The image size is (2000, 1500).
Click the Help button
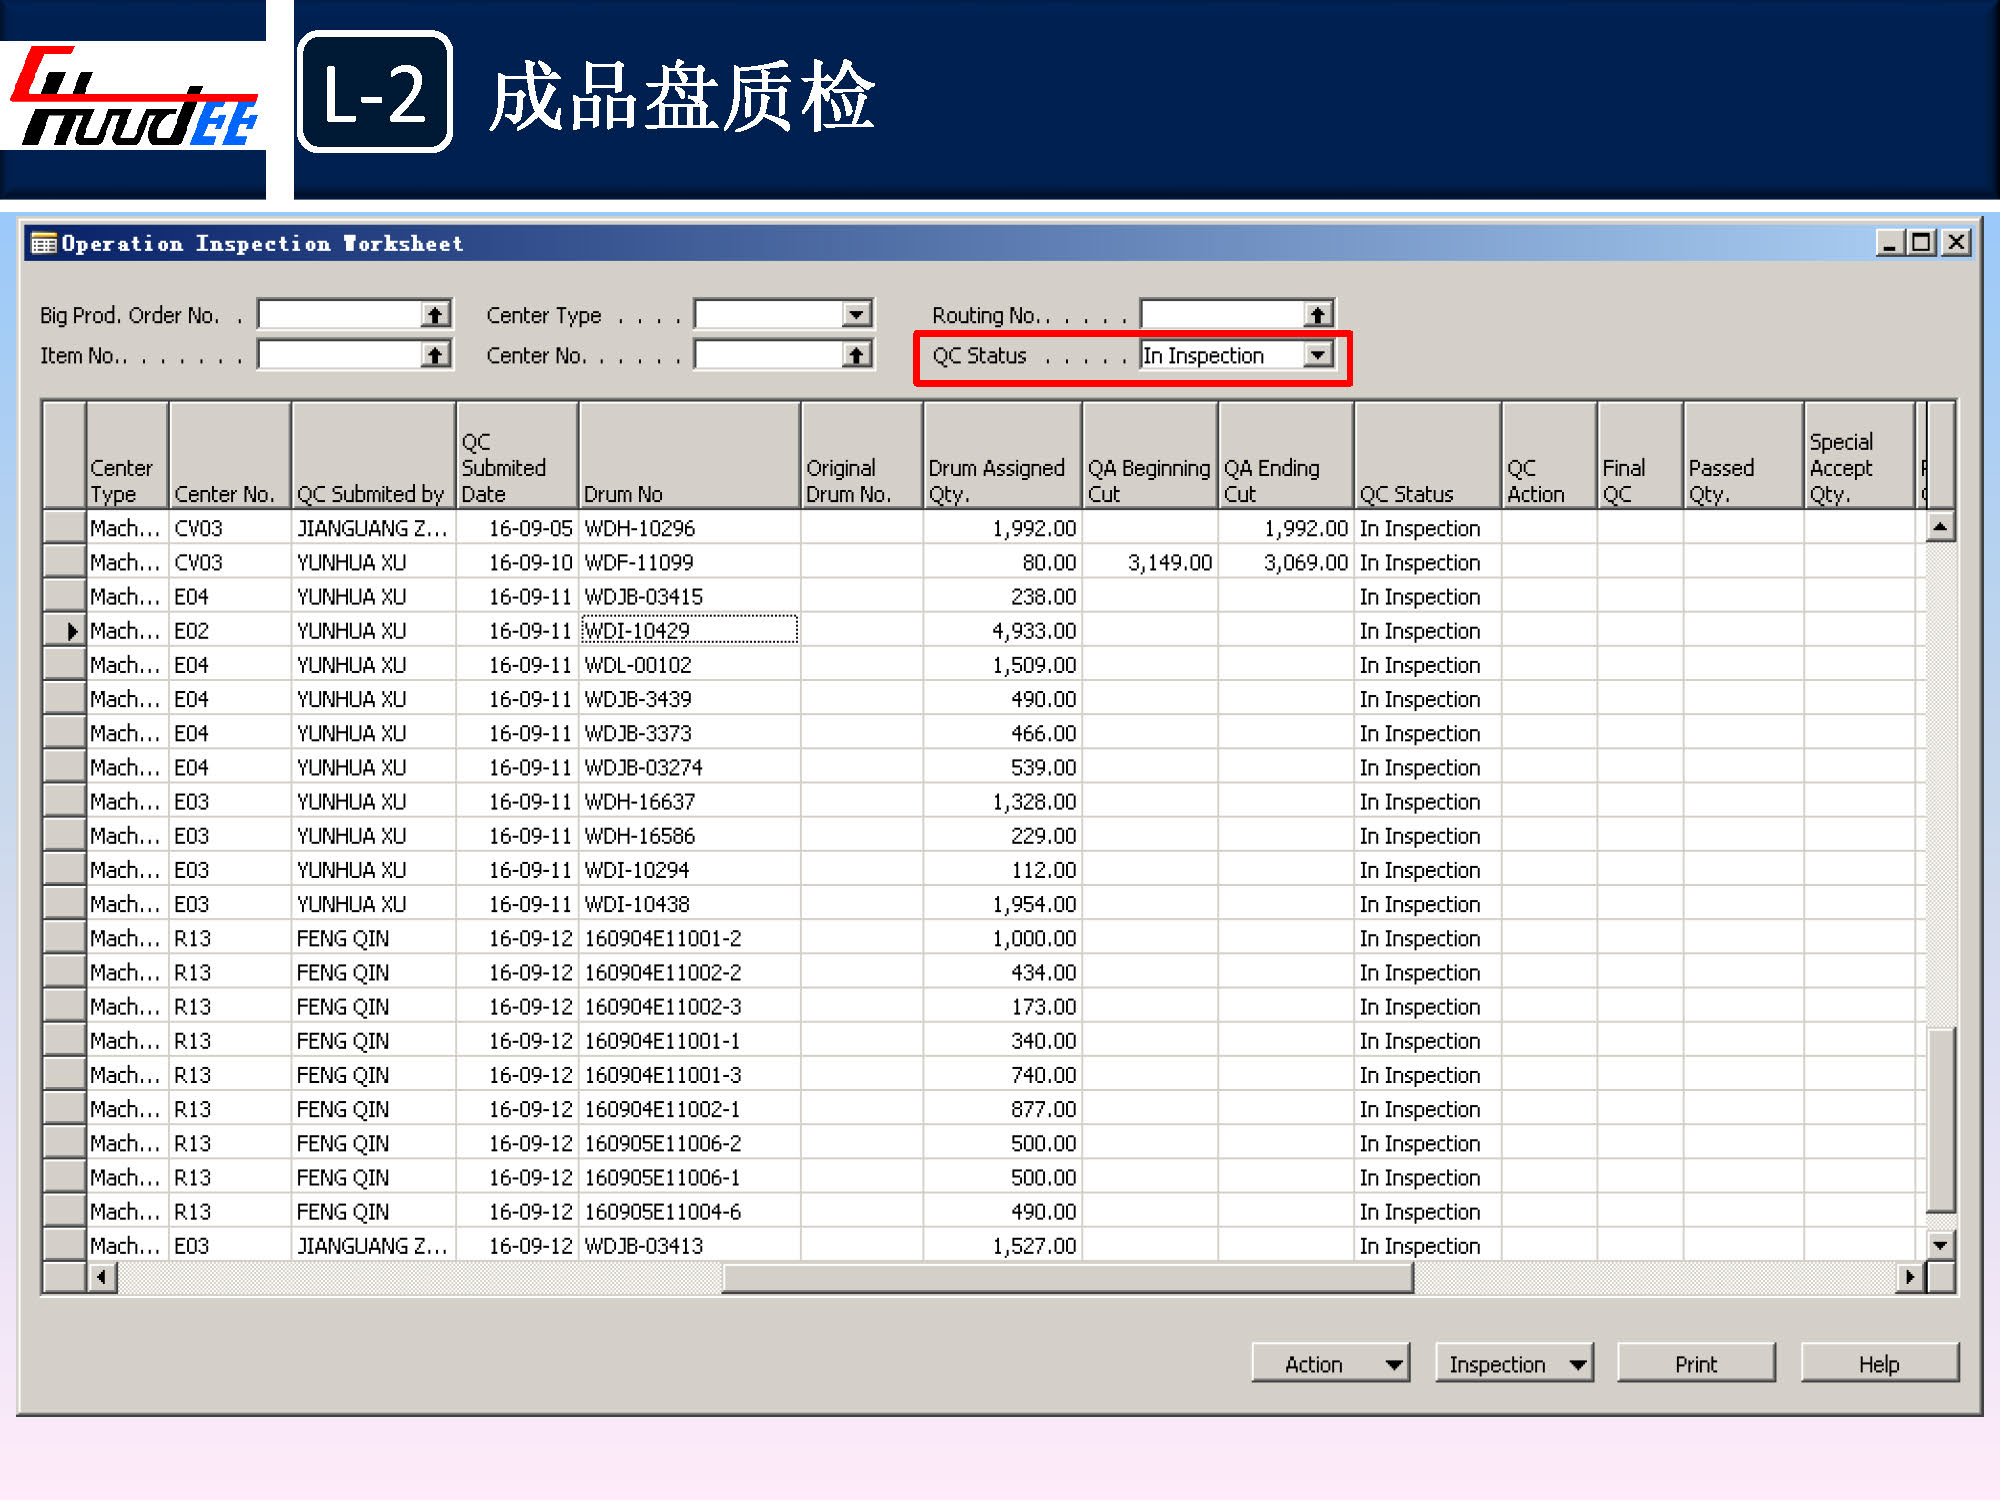coord(1878,1364)
